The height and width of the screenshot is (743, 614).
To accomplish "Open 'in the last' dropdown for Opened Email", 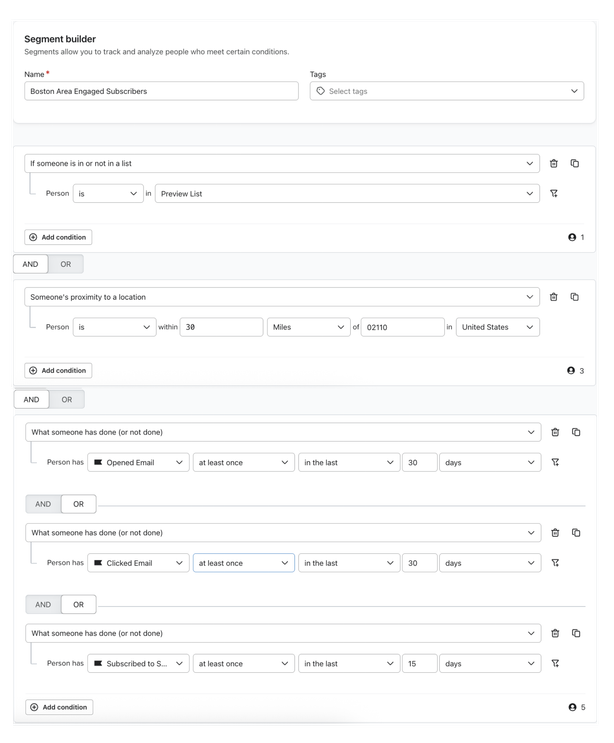I will pyautogui.click(x=349, y=462).
